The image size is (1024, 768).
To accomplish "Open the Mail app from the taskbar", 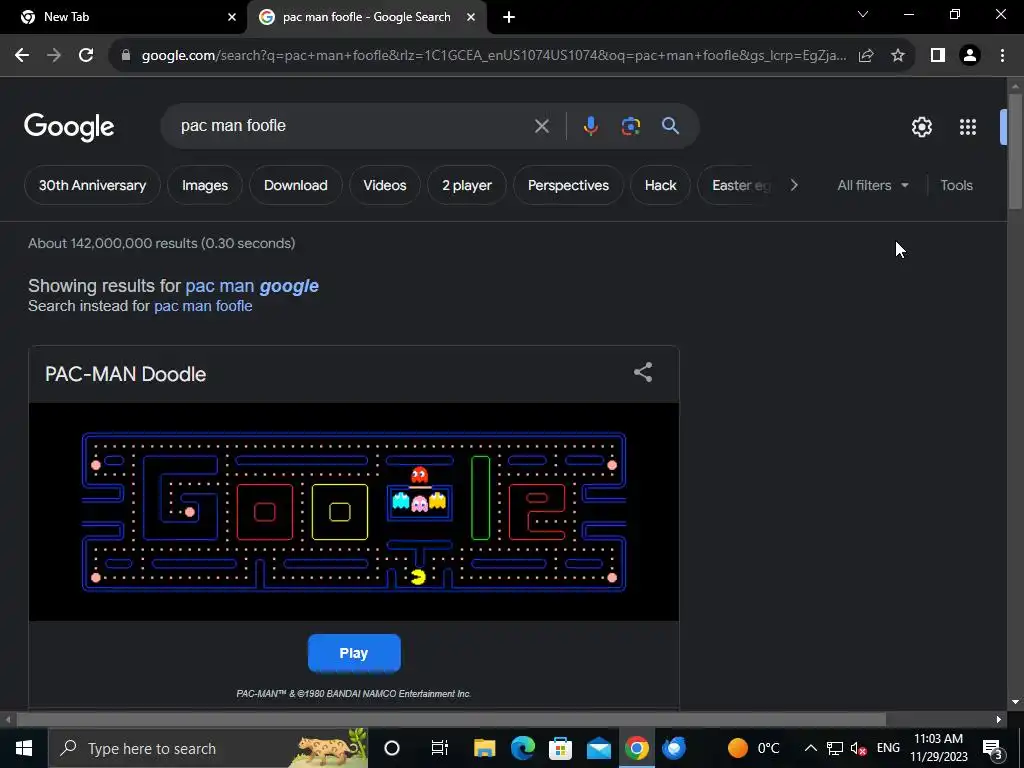I will pos(598,748).
